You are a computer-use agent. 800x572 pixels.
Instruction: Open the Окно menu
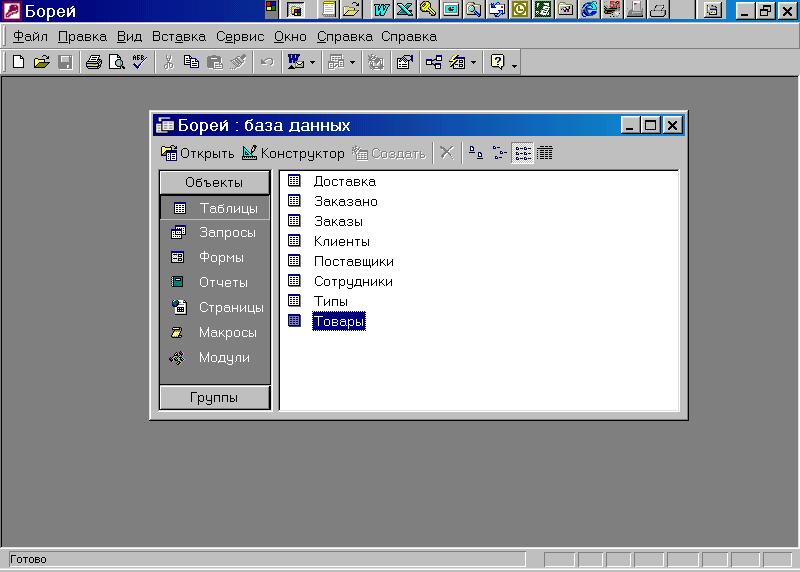click(290, 37)
